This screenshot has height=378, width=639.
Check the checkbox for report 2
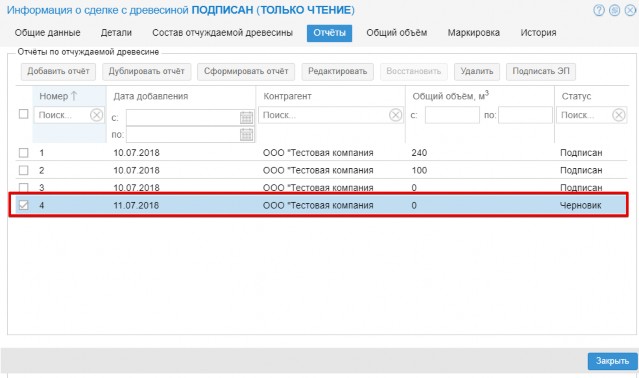24,170
